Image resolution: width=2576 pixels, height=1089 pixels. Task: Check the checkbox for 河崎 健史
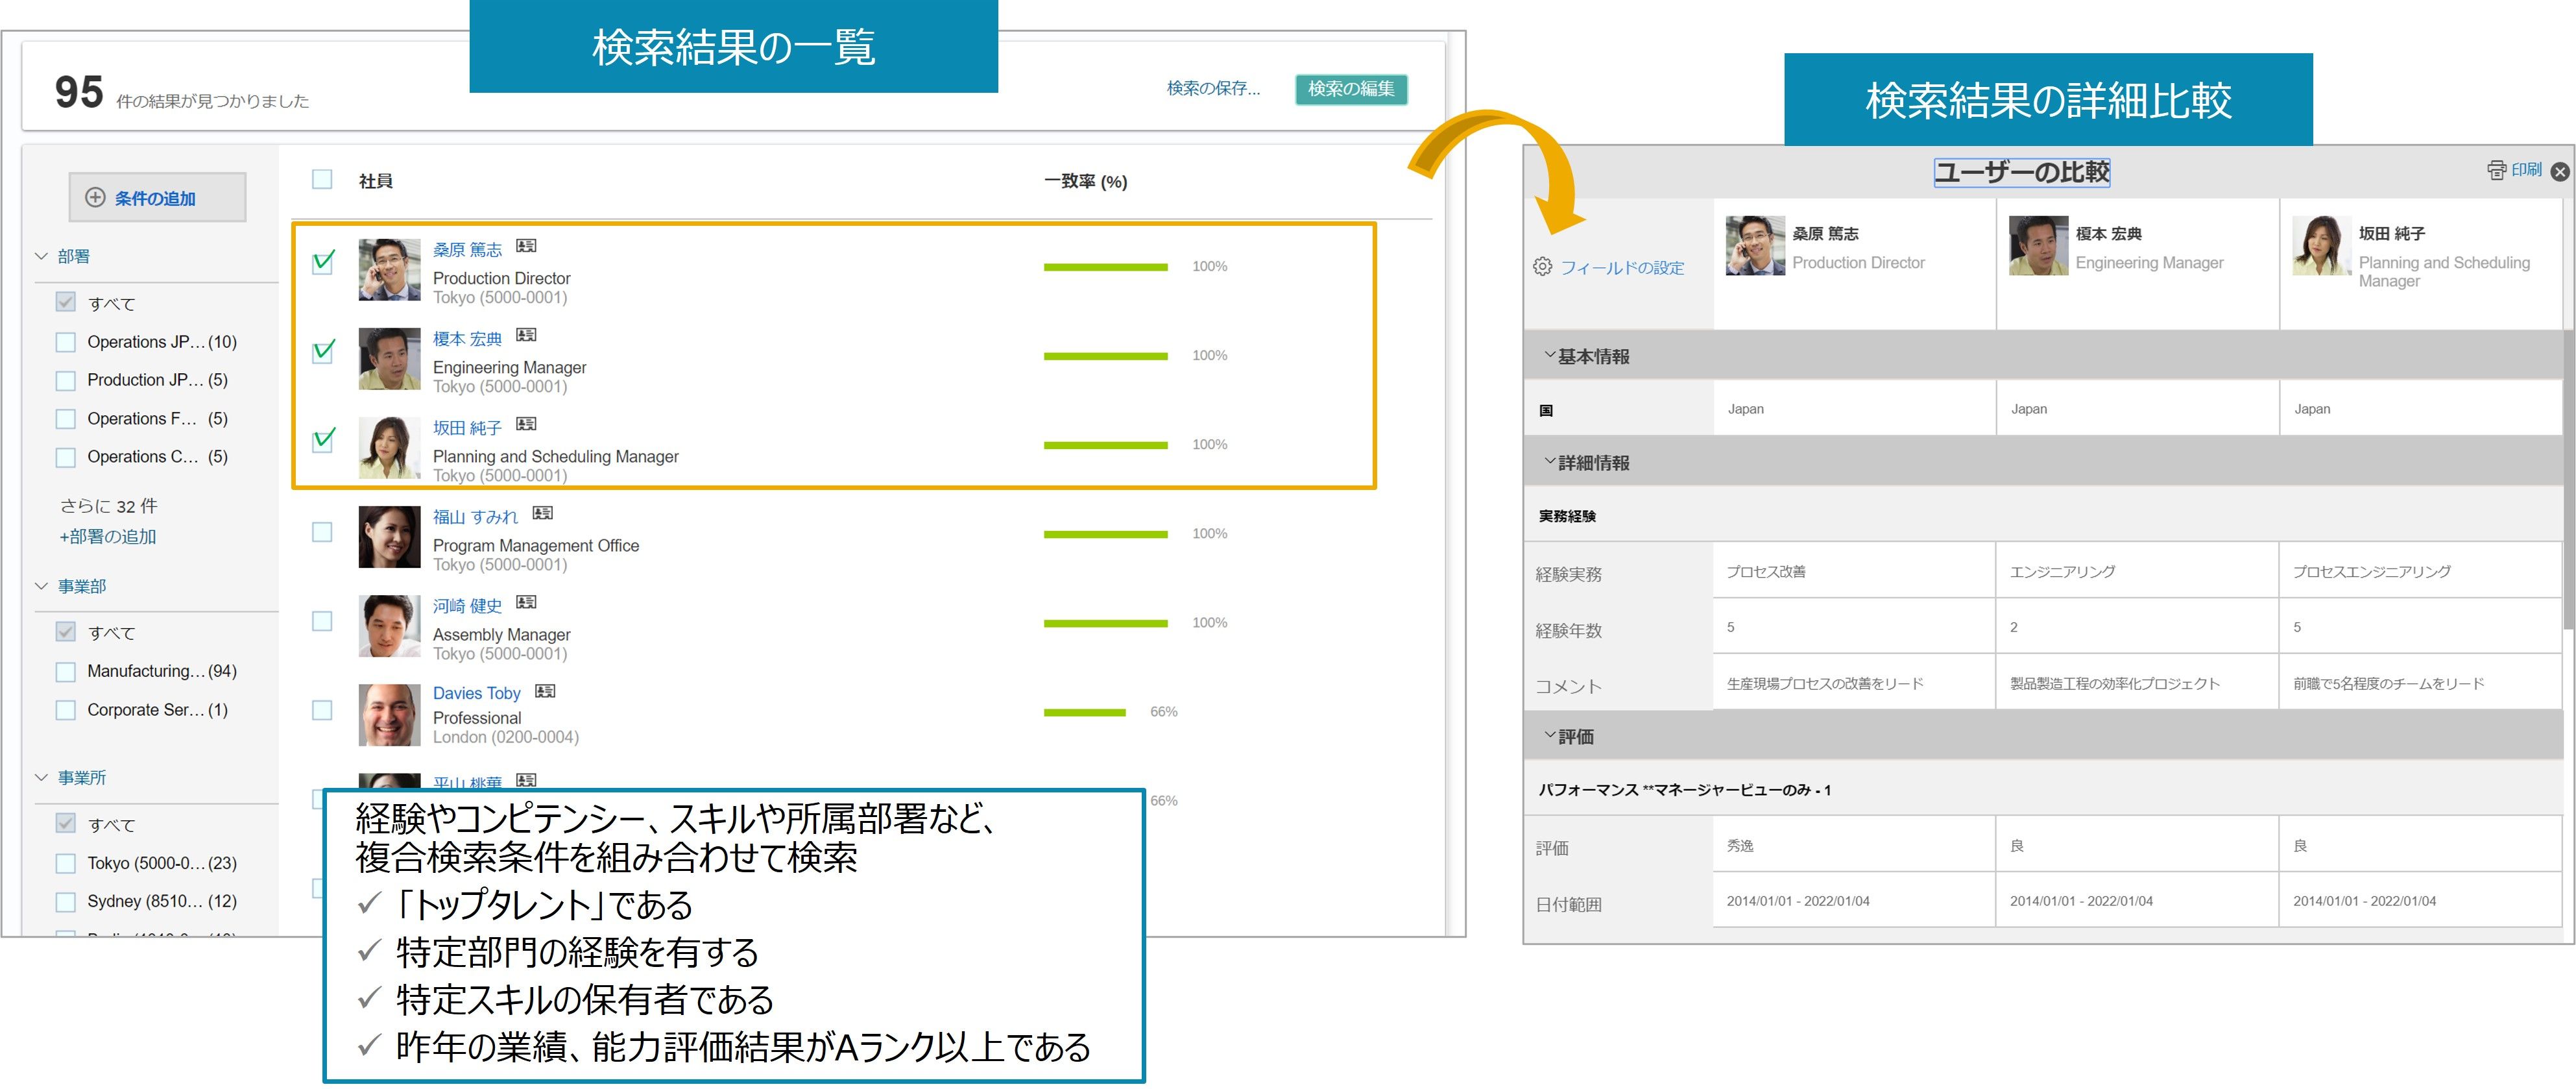coord(322,621)
